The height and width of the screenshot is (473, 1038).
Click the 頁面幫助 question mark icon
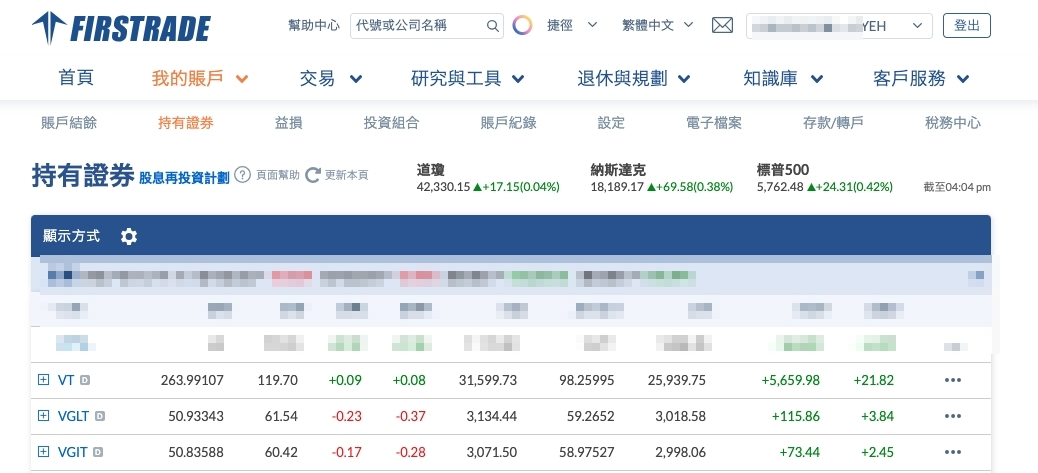coord(243,175)
